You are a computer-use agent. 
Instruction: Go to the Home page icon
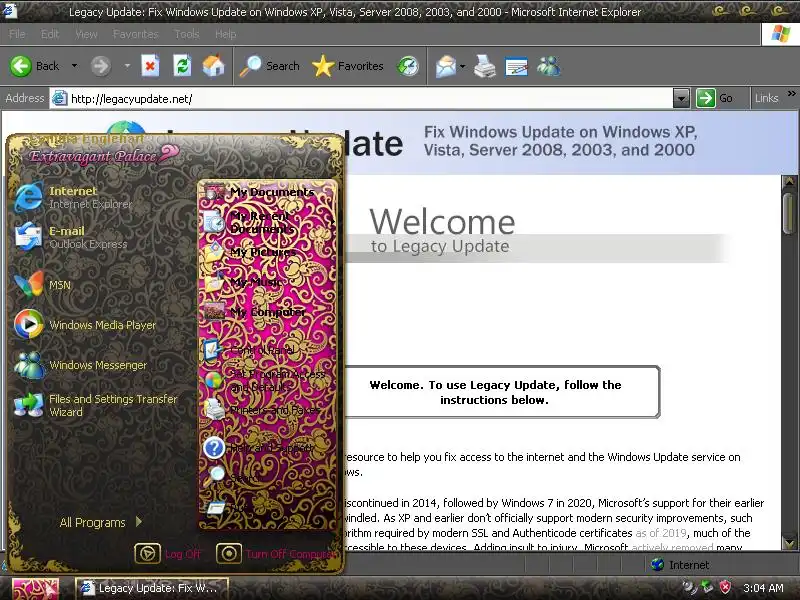point(213,66)
